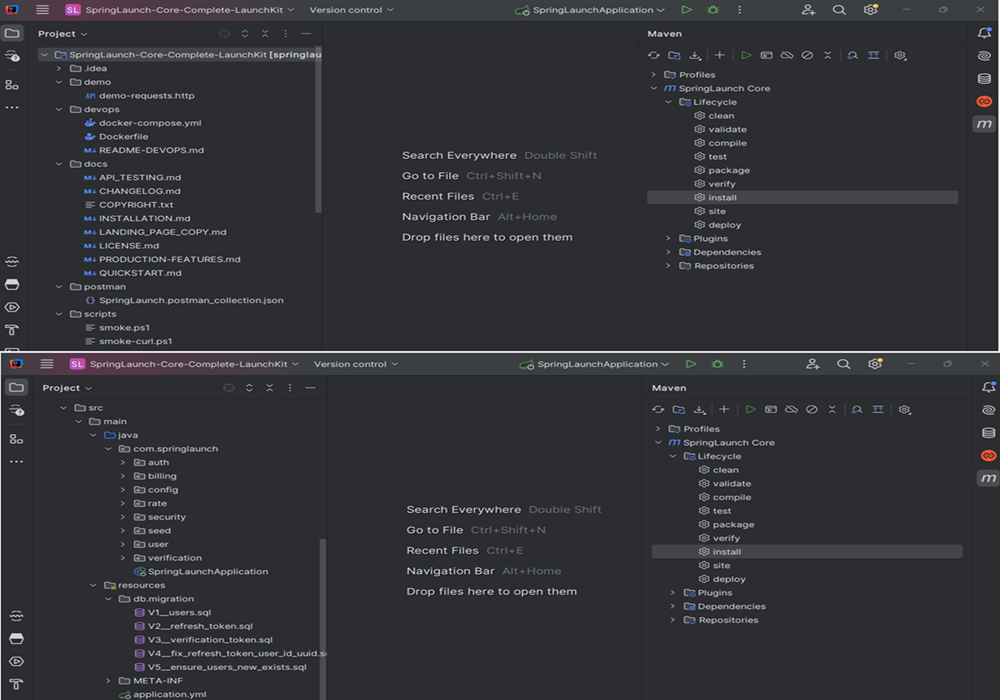1000x700 pixels.
Task: Expand Profiles node in top Maven panel
Action: [653, 75]
